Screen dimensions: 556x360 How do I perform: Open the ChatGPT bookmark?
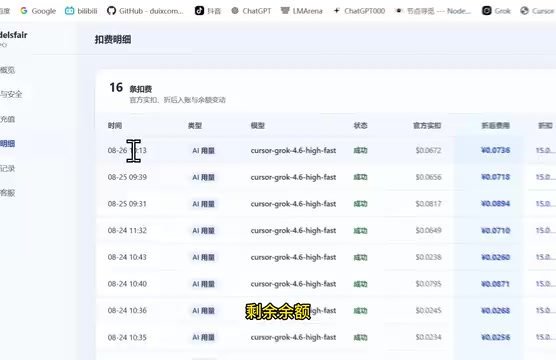pos(251,11)
